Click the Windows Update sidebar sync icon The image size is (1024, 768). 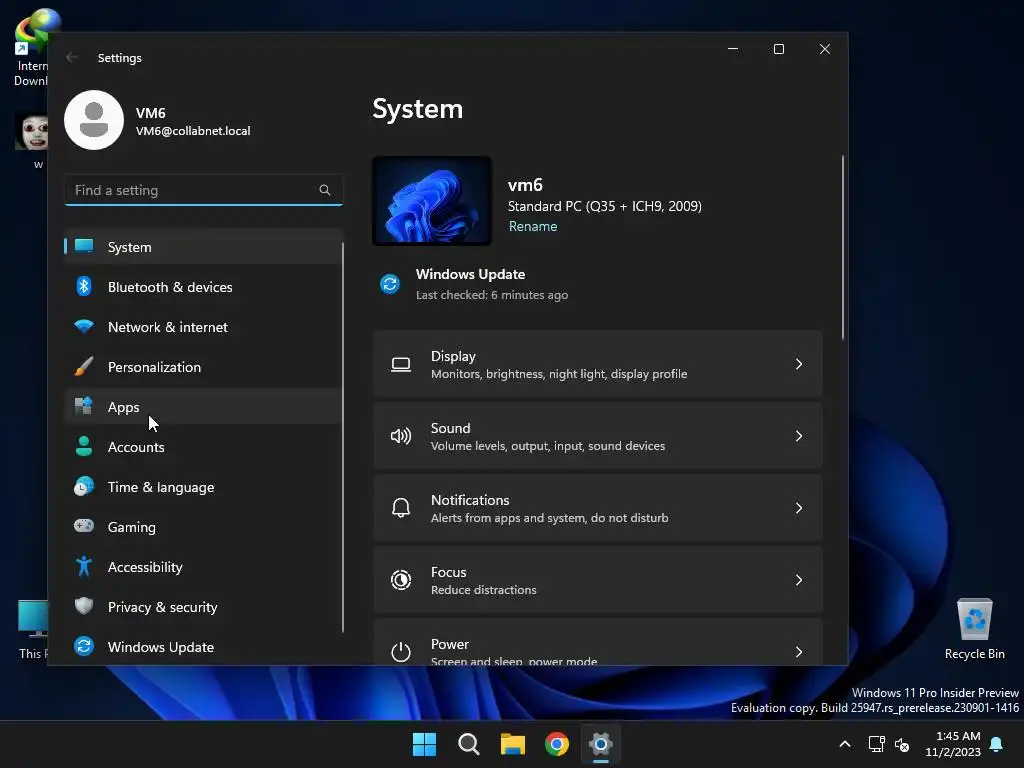coord(84,646)
